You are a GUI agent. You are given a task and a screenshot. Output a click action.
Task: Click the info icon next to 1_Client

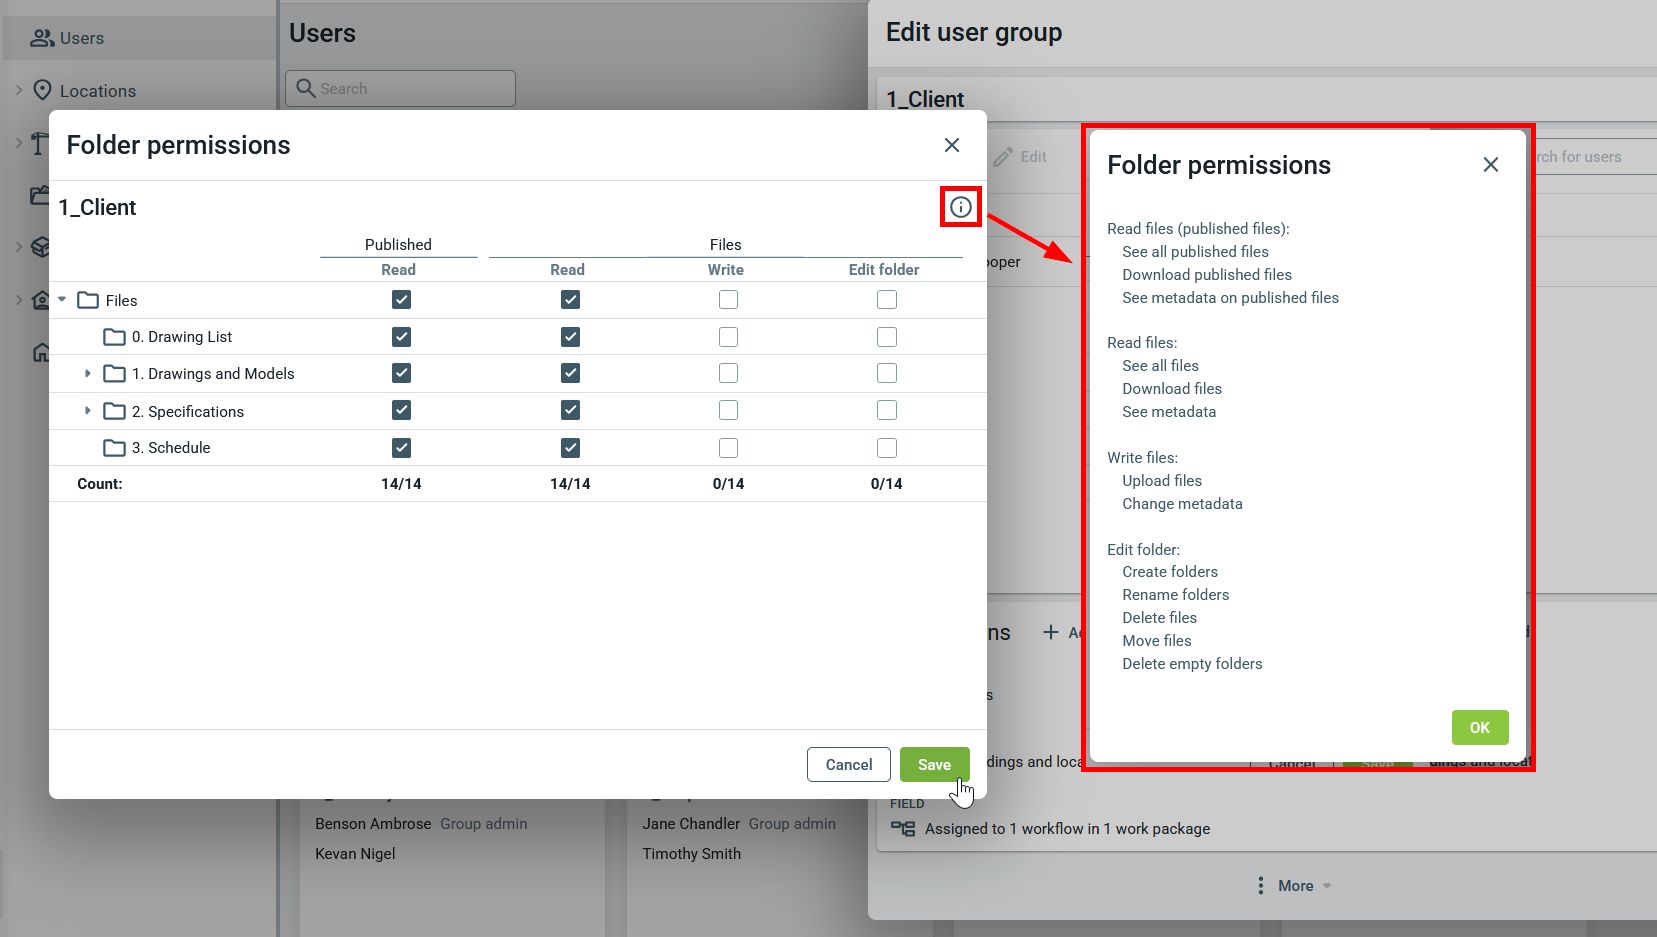(960, 207)
